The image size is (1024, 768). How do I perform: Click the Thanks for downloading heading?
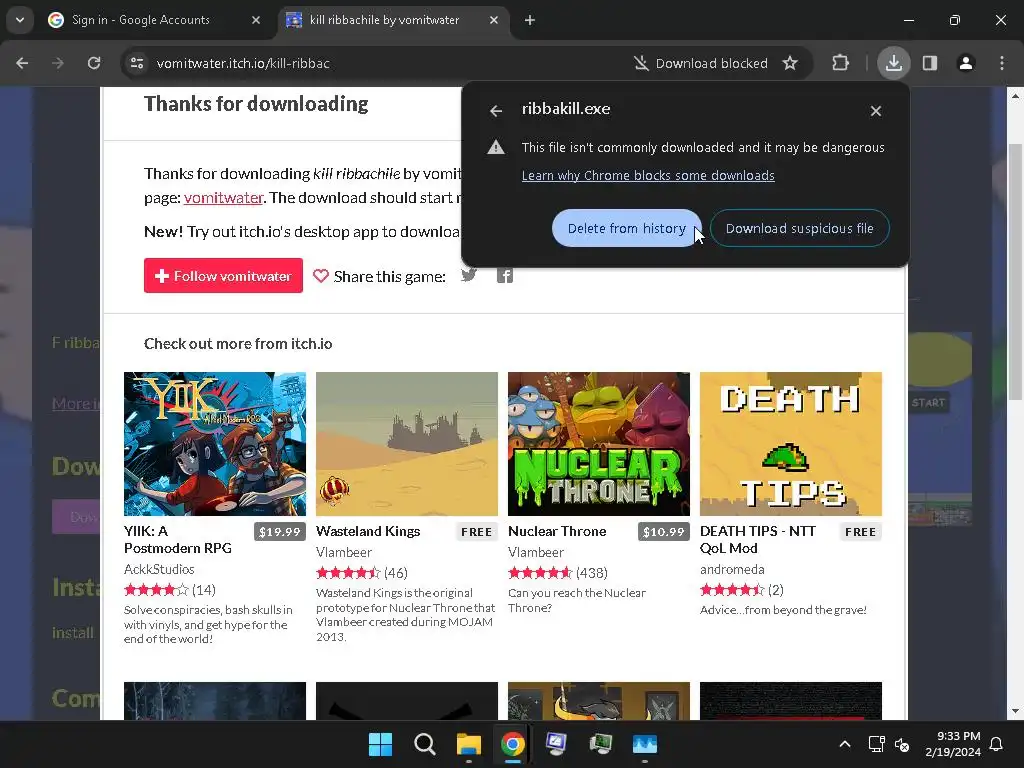[x=256, y=104]
